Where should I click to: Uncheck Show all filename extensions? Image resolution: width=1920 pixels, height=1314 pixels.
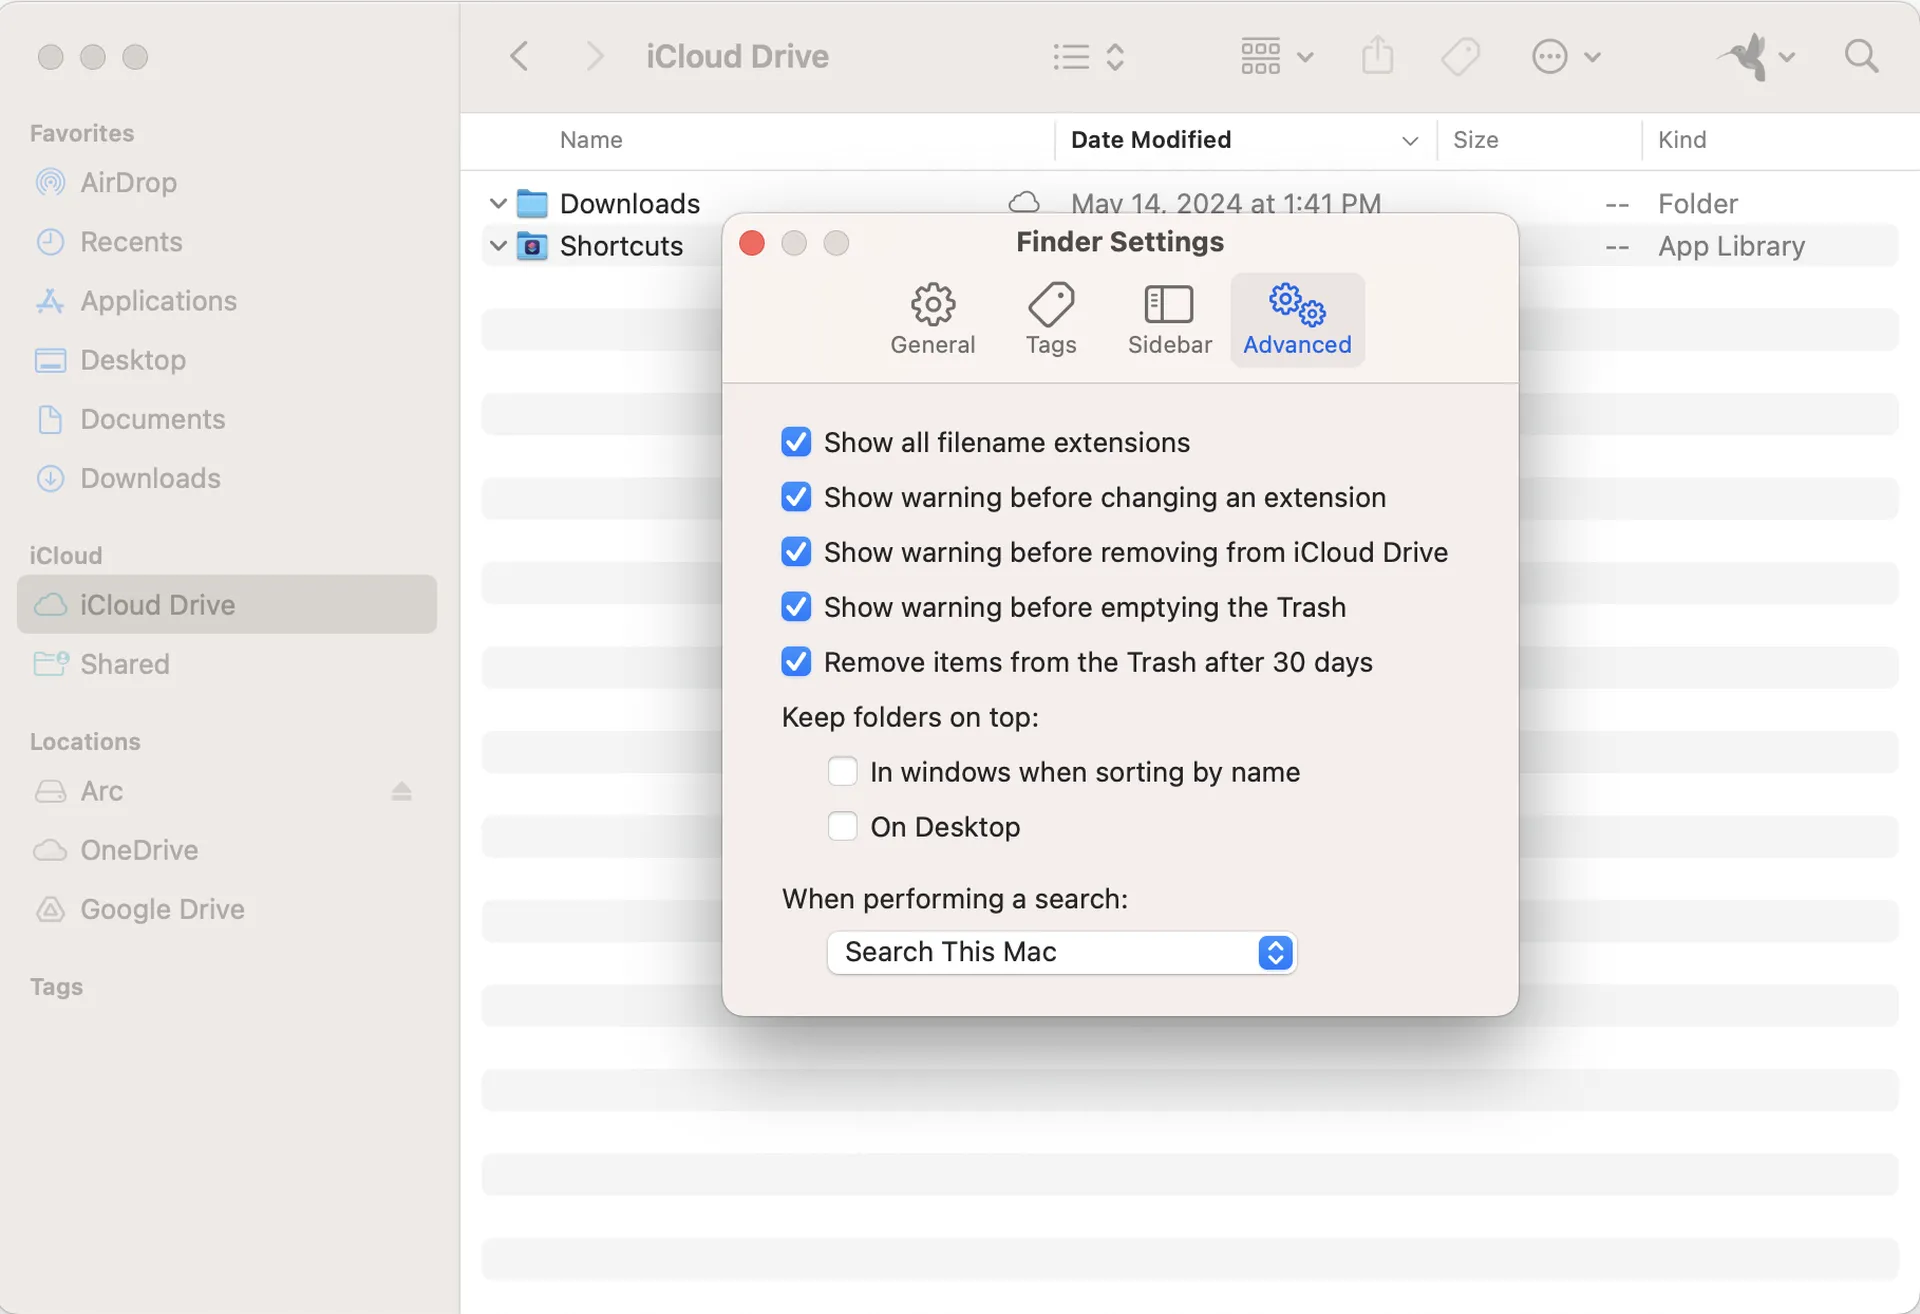click(796, 442)
